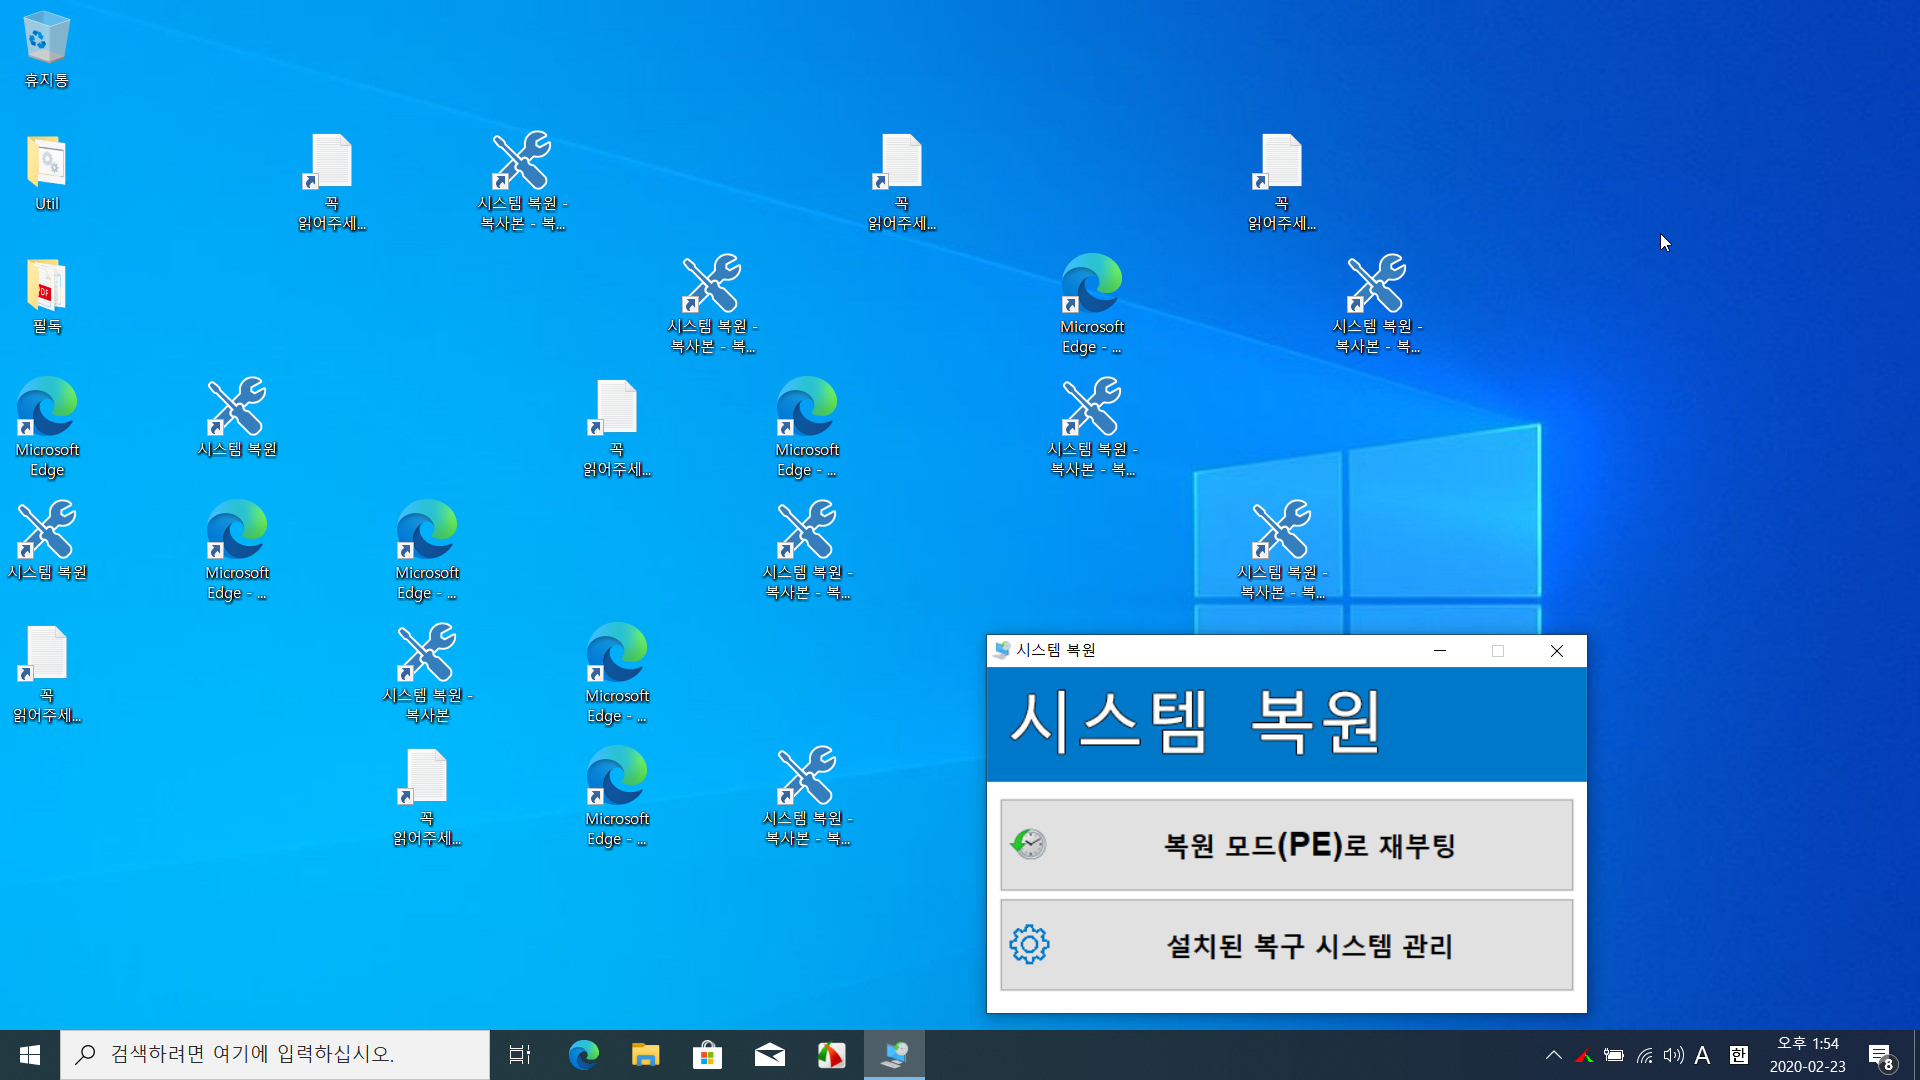Open the red-green app icon on taskbar
The width and height of the screenshot is (1920, 1080).
pyautogui.click(x=831, y=1055)
